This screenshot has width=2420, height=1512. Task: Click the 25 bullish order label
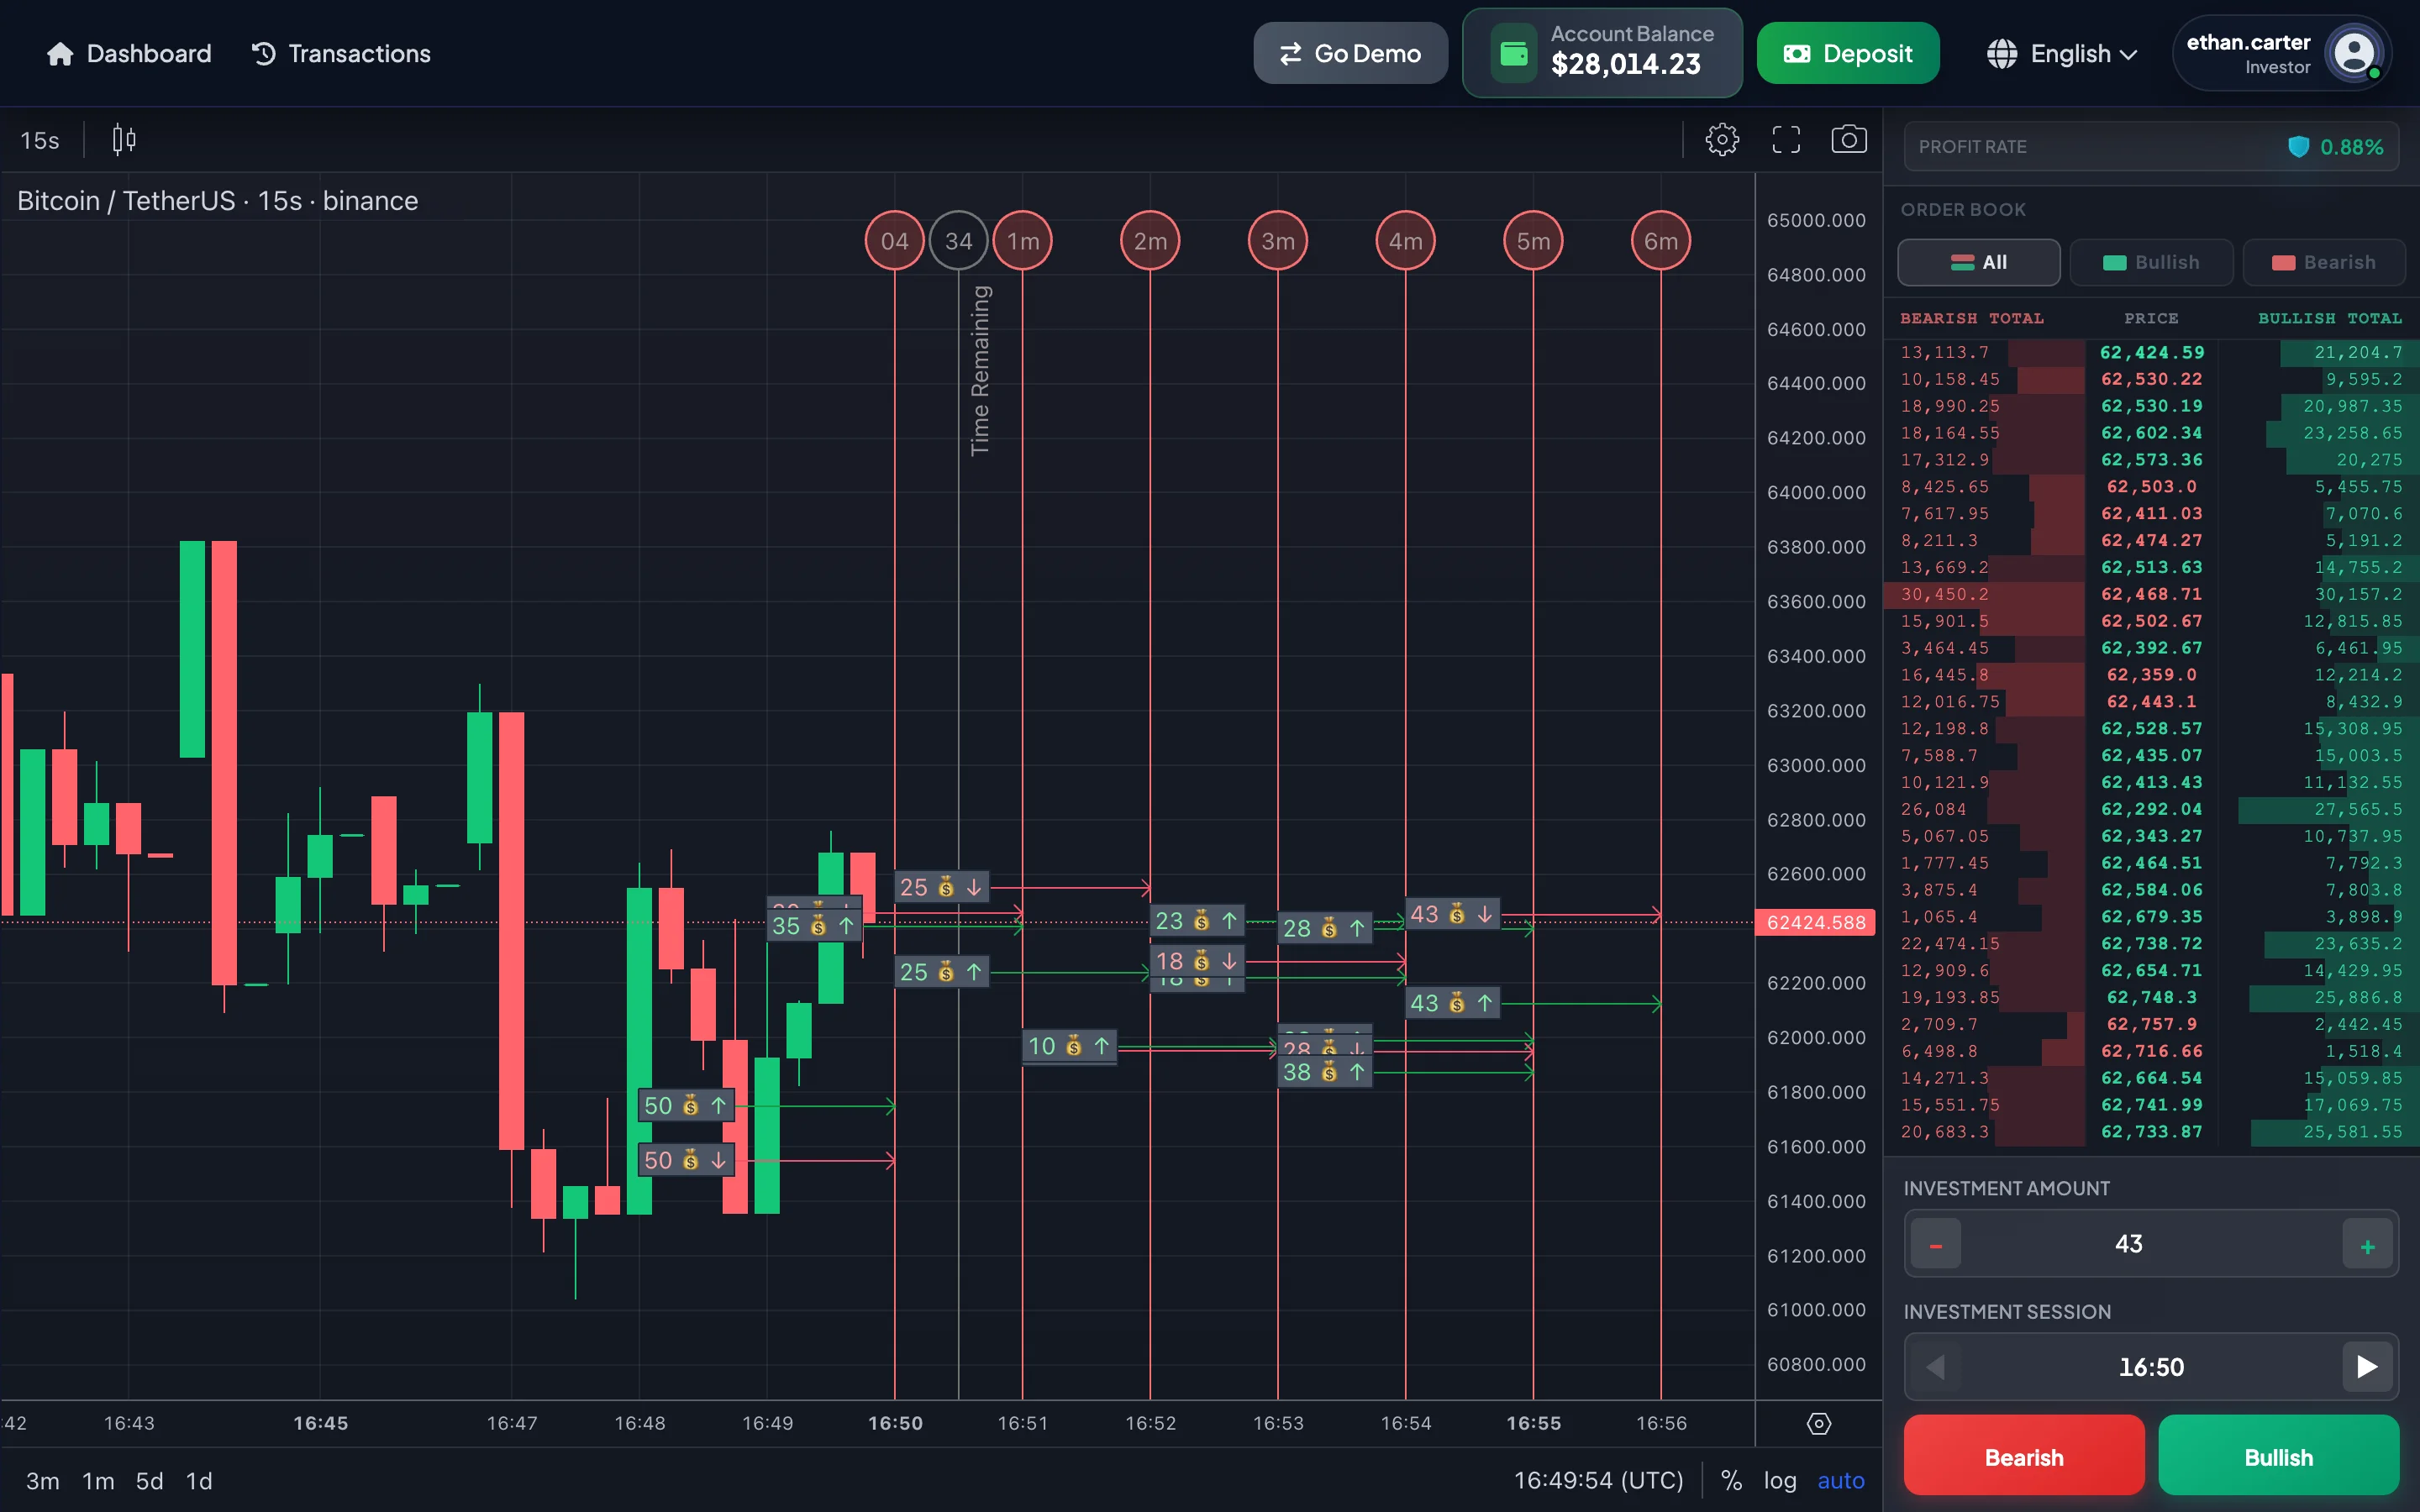[942, 972]
